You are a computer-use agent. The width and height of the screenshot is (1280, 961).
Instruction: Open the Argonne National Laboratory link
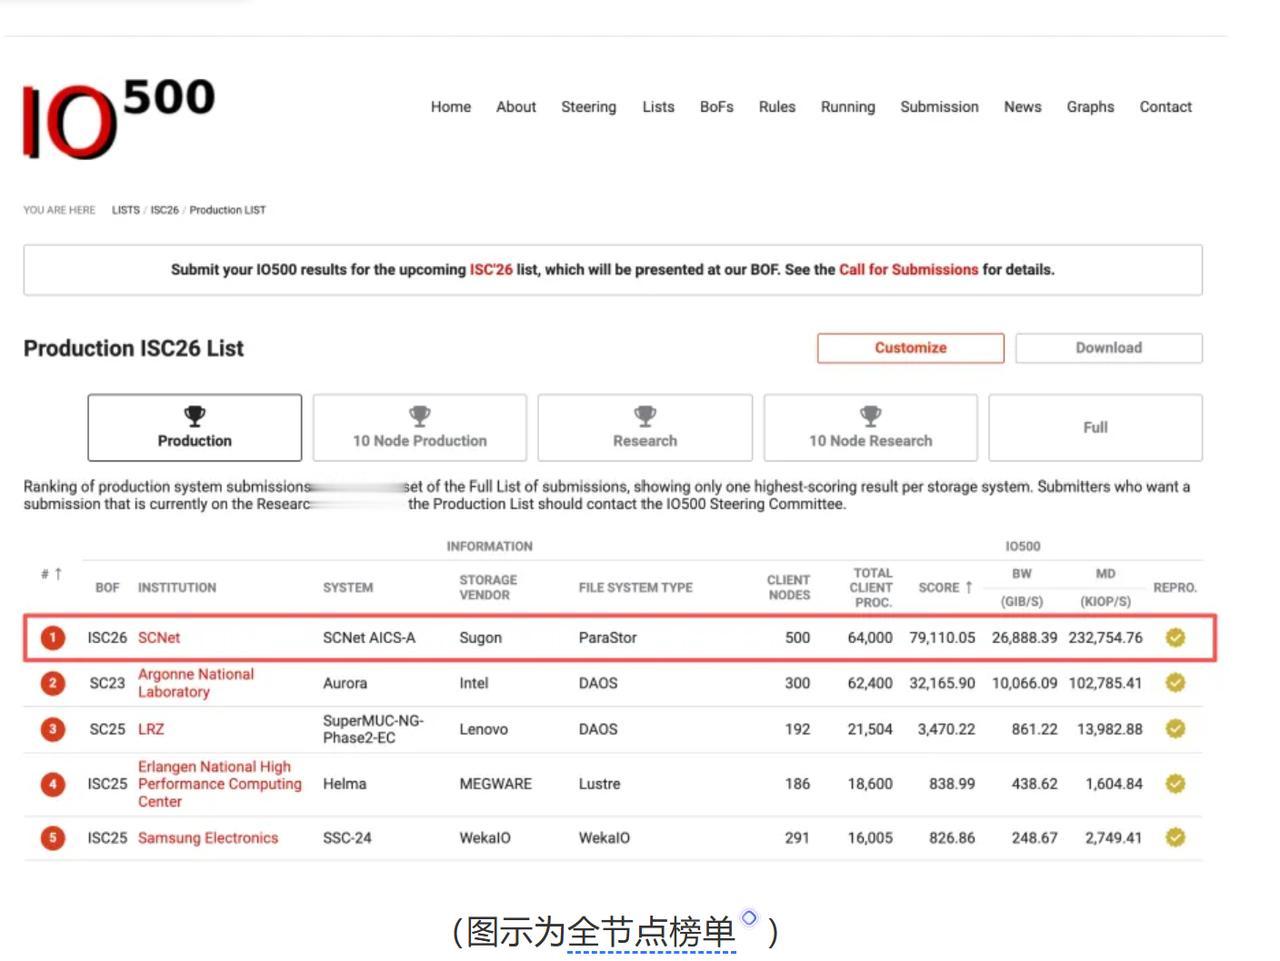[196, 683]
